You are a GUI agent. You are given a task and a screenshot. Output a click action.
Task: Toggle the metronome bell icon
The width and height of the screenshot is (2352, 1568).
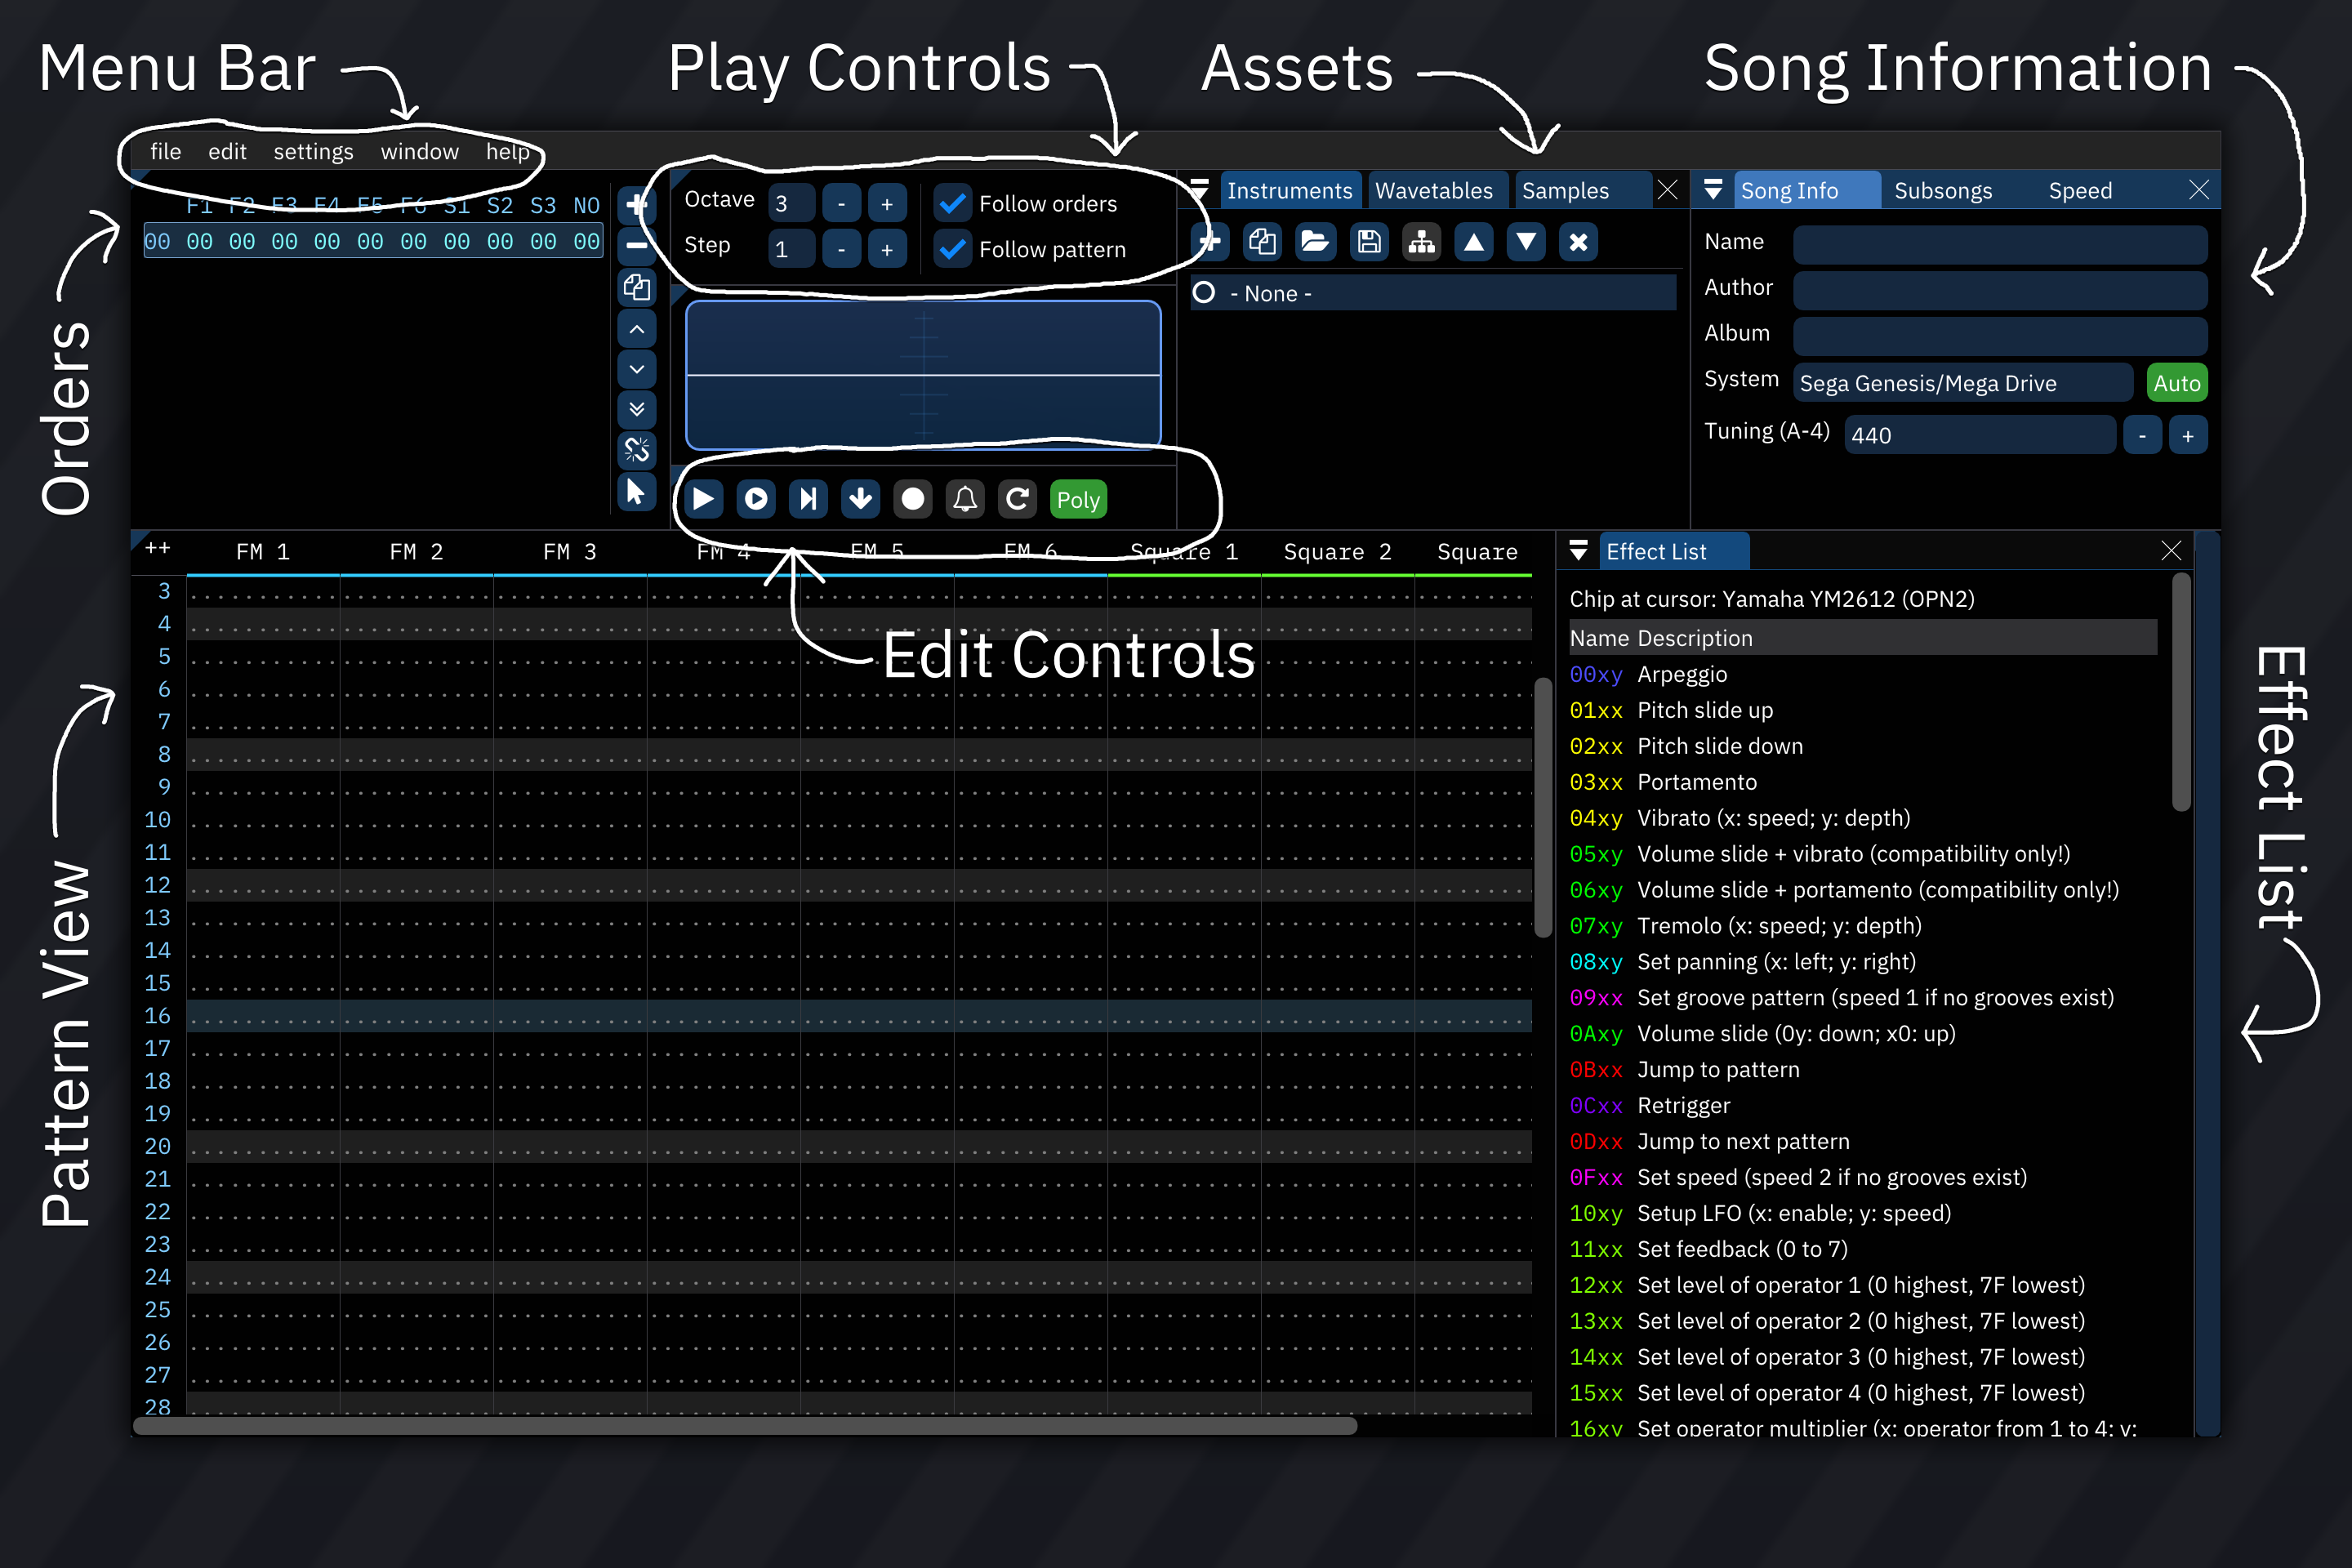pyautogui.click(x=965, y=499)
